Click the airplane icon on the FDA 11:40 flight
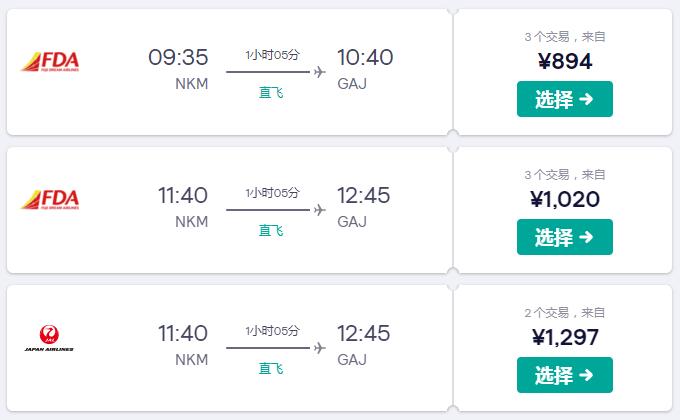 (x=320, y=210)
